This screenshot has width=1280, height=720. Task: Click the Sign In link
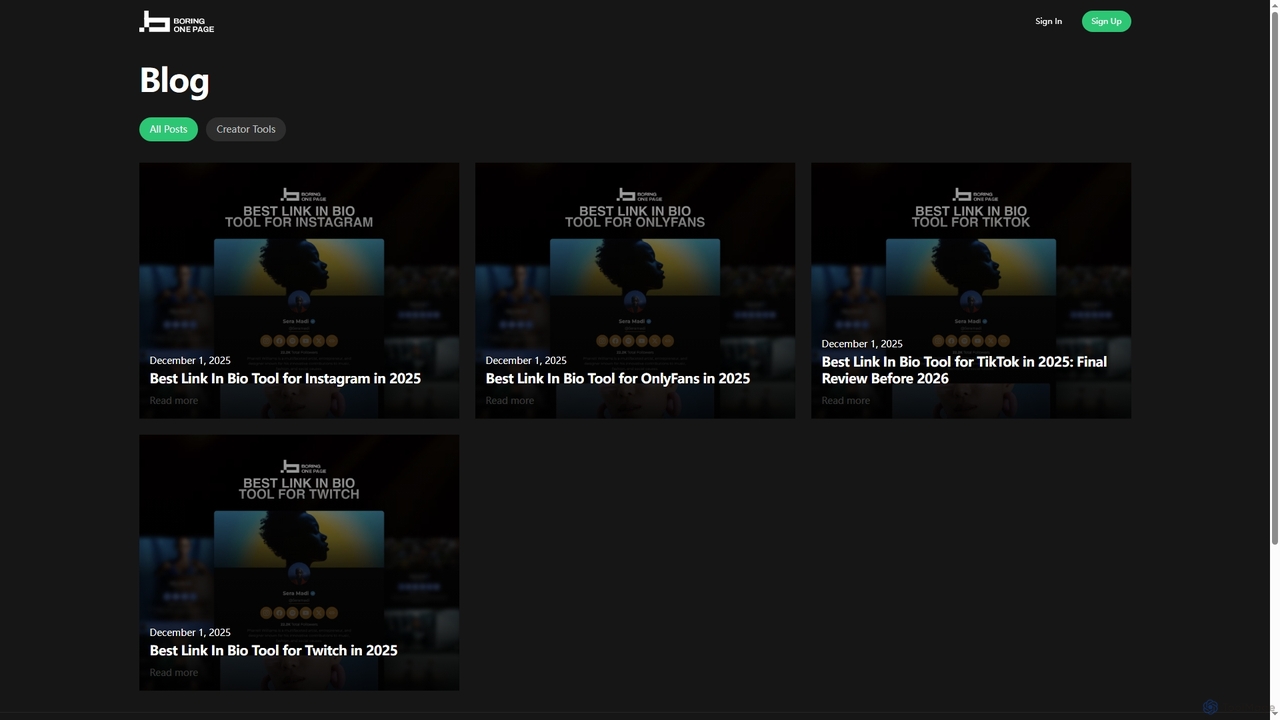click(x=1048, y=21)
